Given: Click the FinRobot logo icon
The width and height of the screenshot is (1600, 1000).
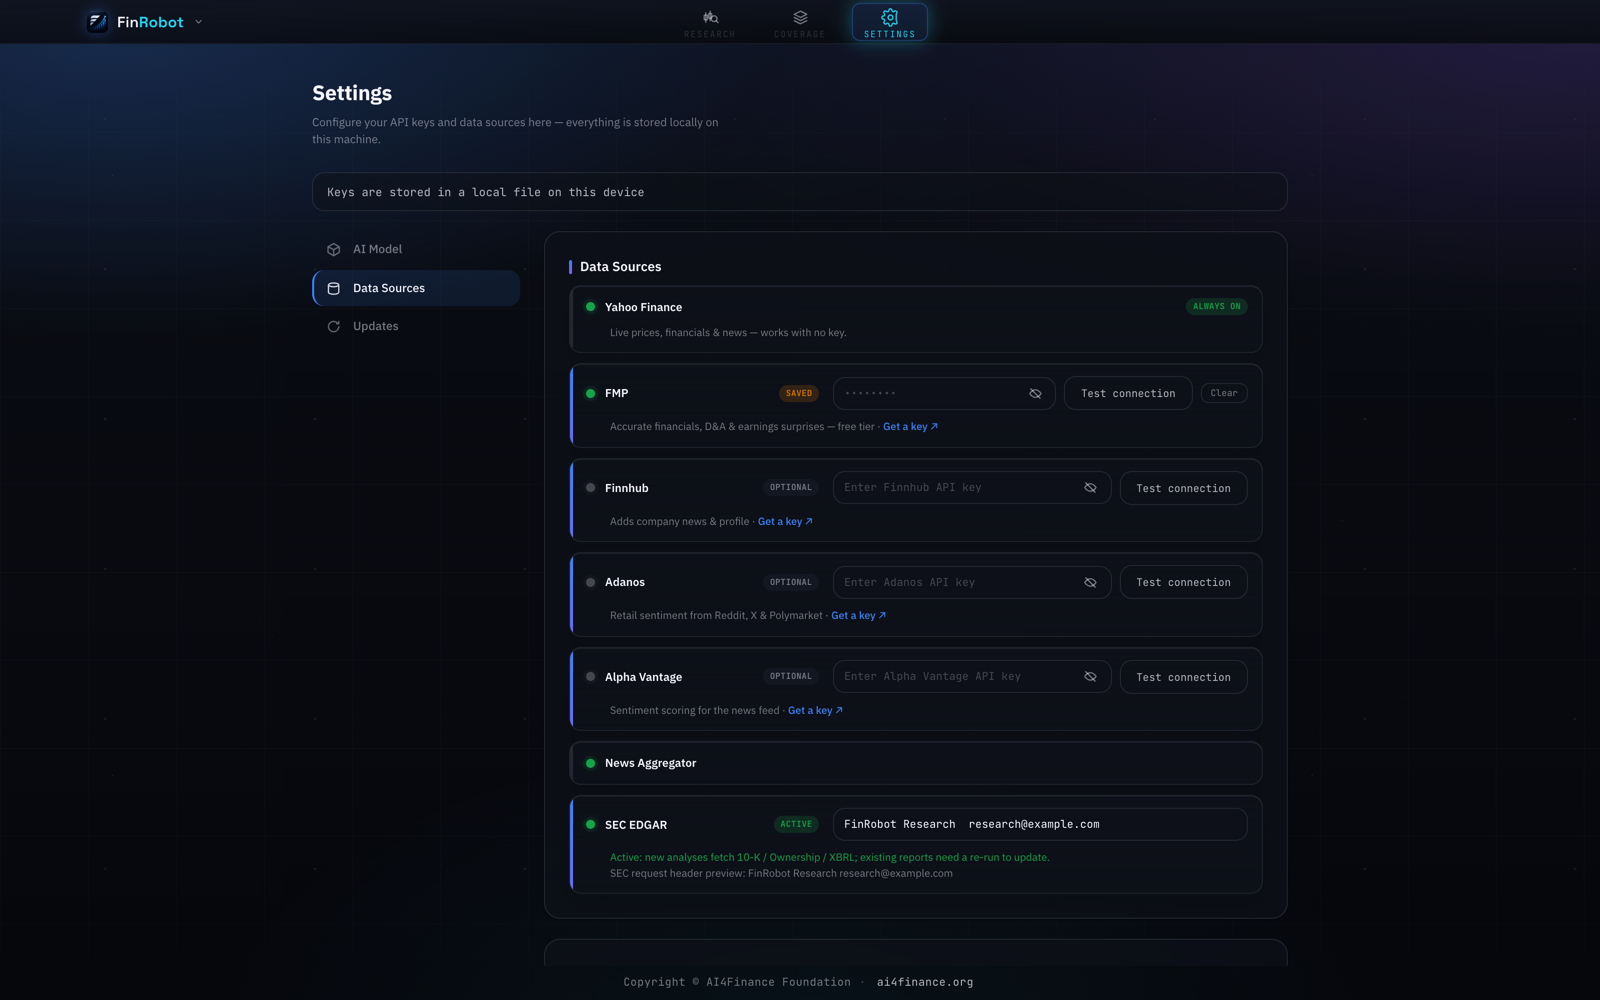Looking at the screenshot, I should click(97, 22).
